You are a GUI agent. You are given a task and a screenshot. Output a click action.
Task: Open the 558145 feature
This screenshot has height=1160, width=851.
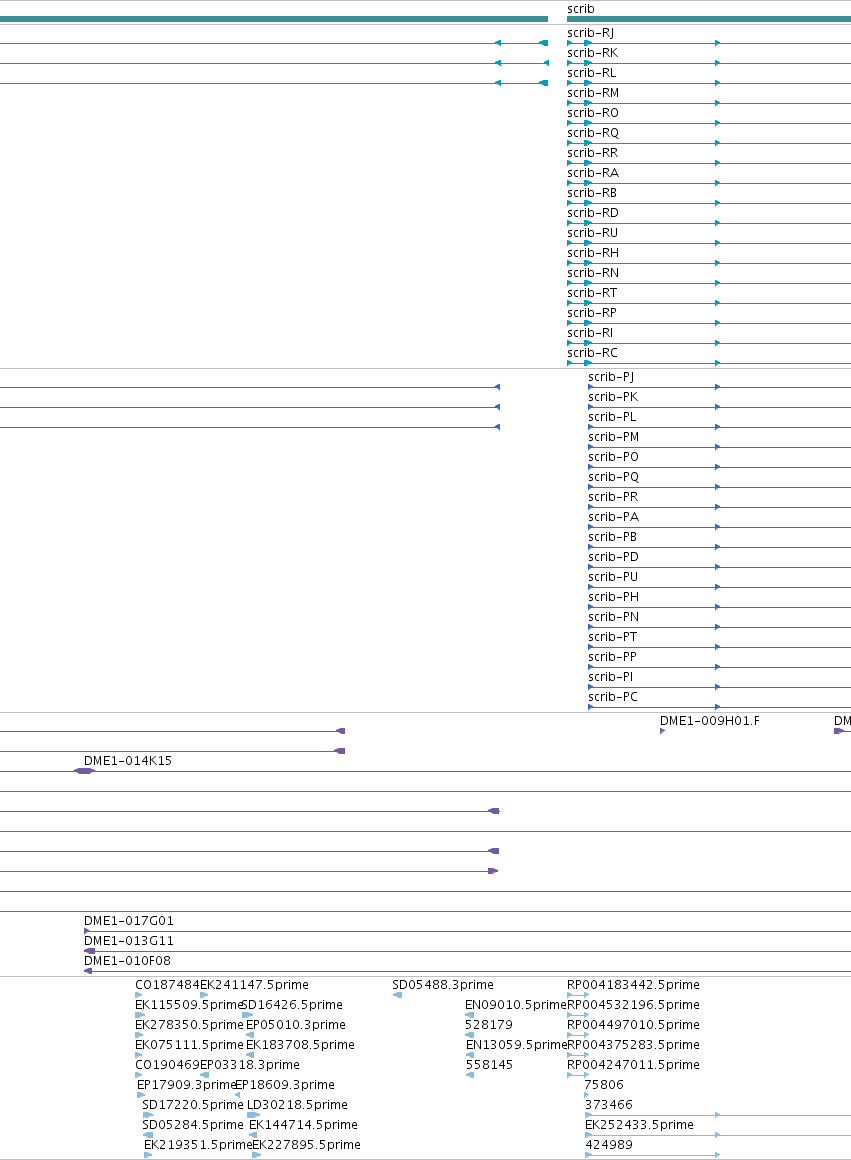[x=488, y=1065]
